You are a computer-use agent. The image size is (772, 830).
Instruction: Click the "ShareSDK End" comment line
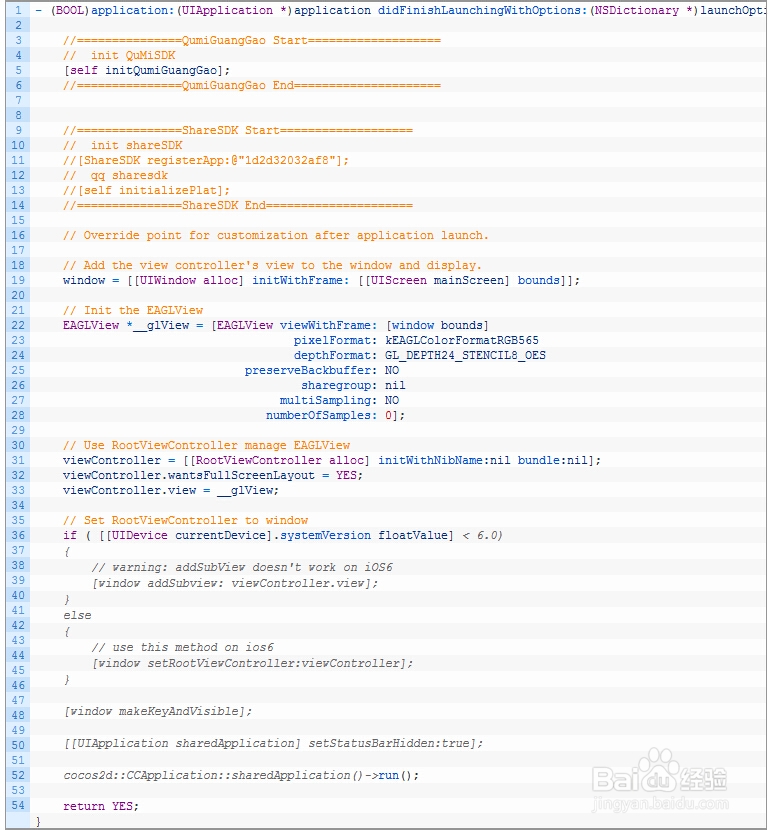[x=238, y=205]
